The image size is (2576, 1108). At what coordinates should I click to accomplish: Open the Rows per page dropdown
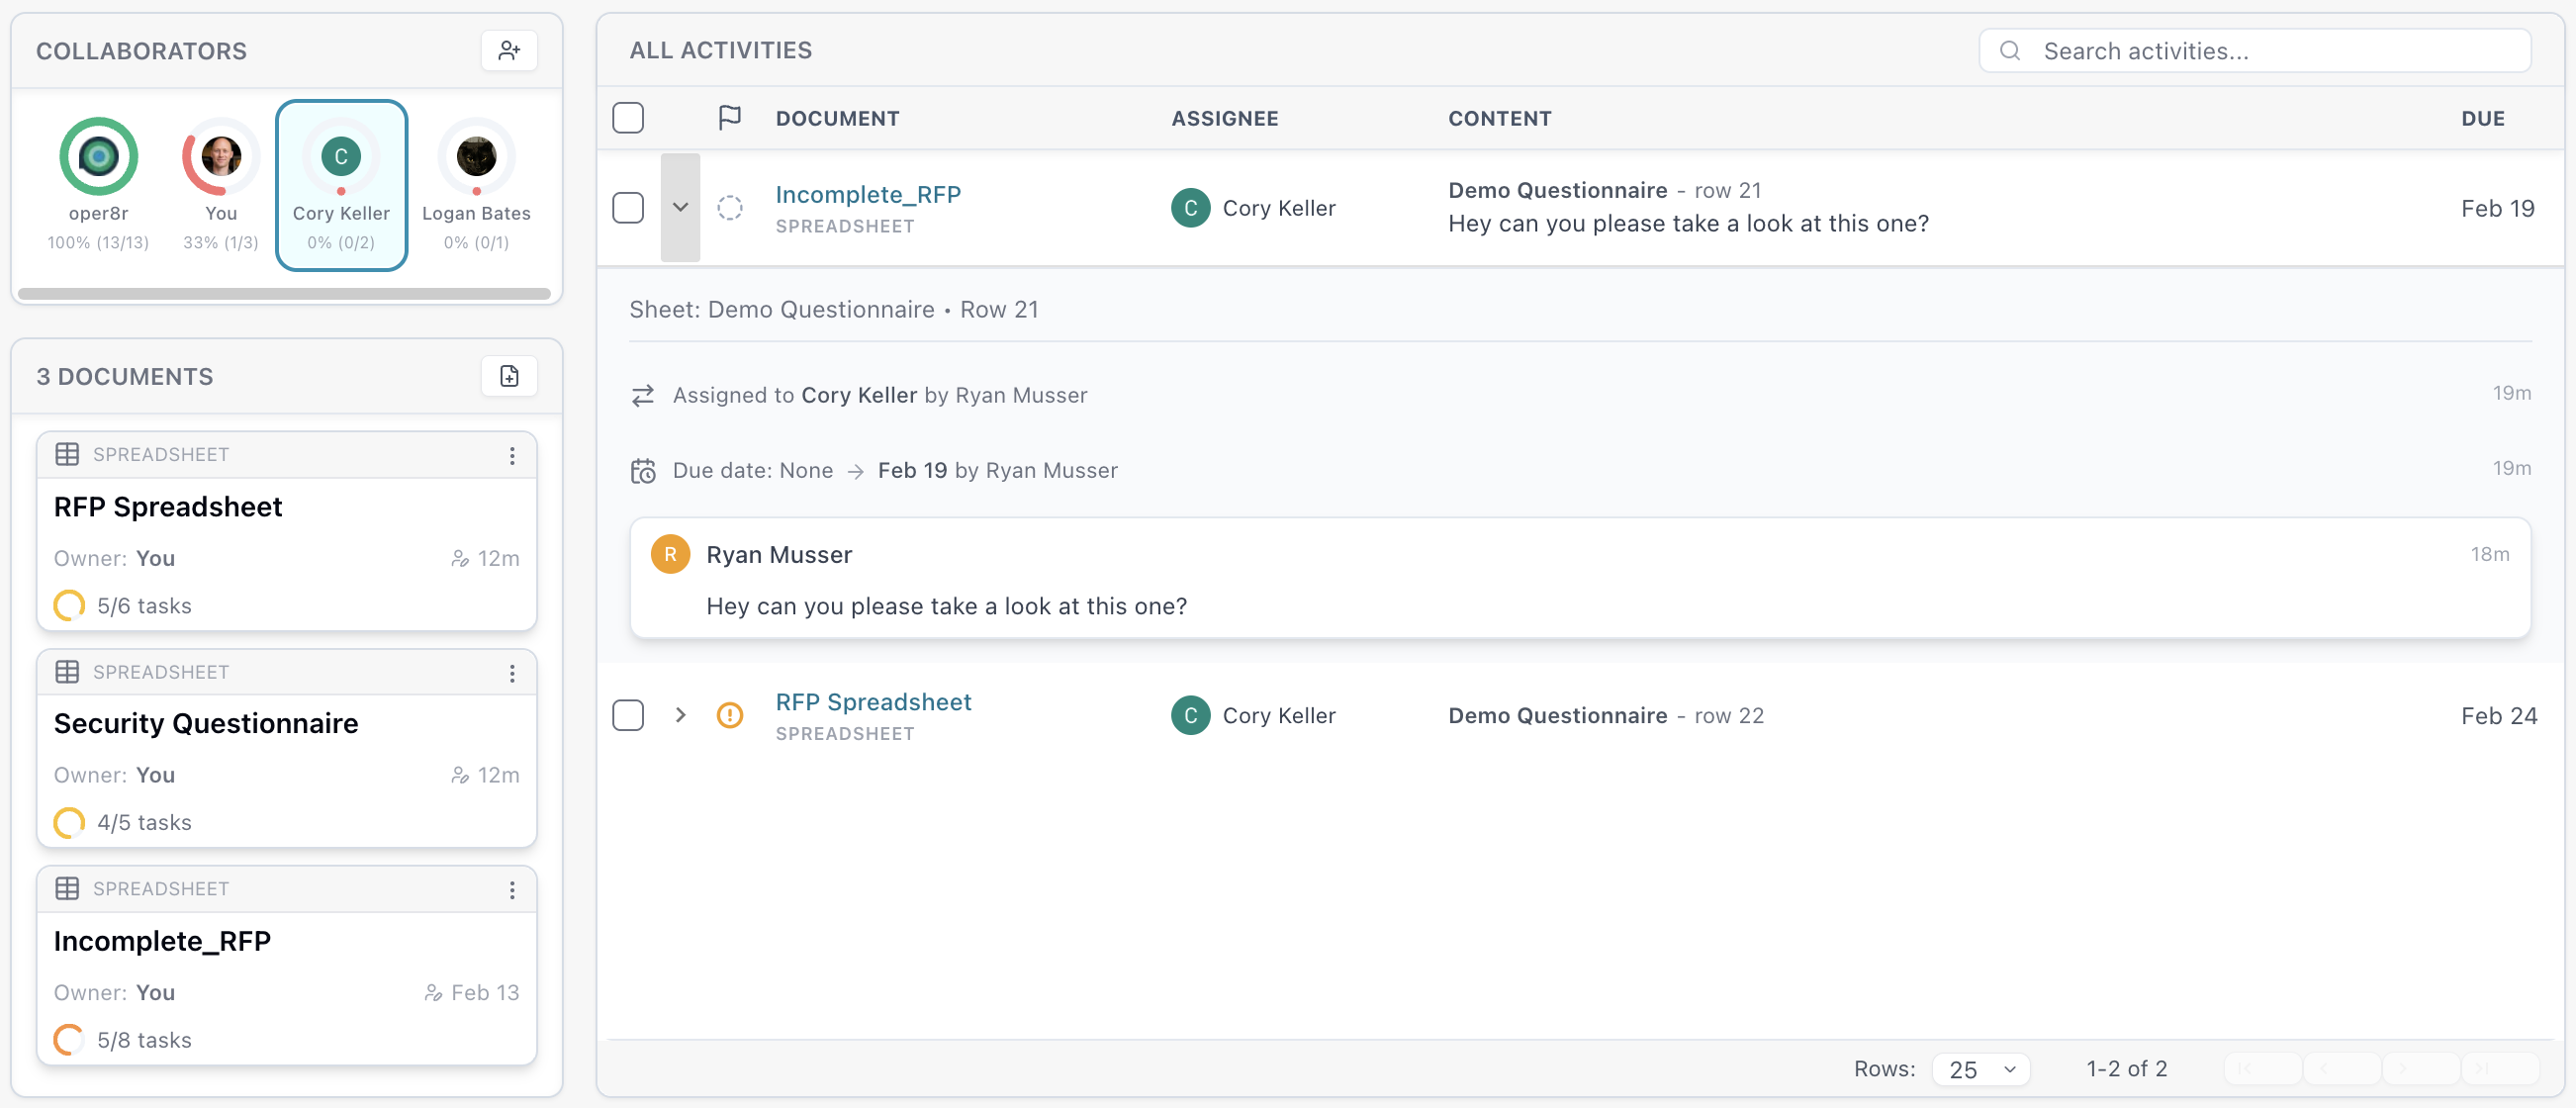1981,1068
